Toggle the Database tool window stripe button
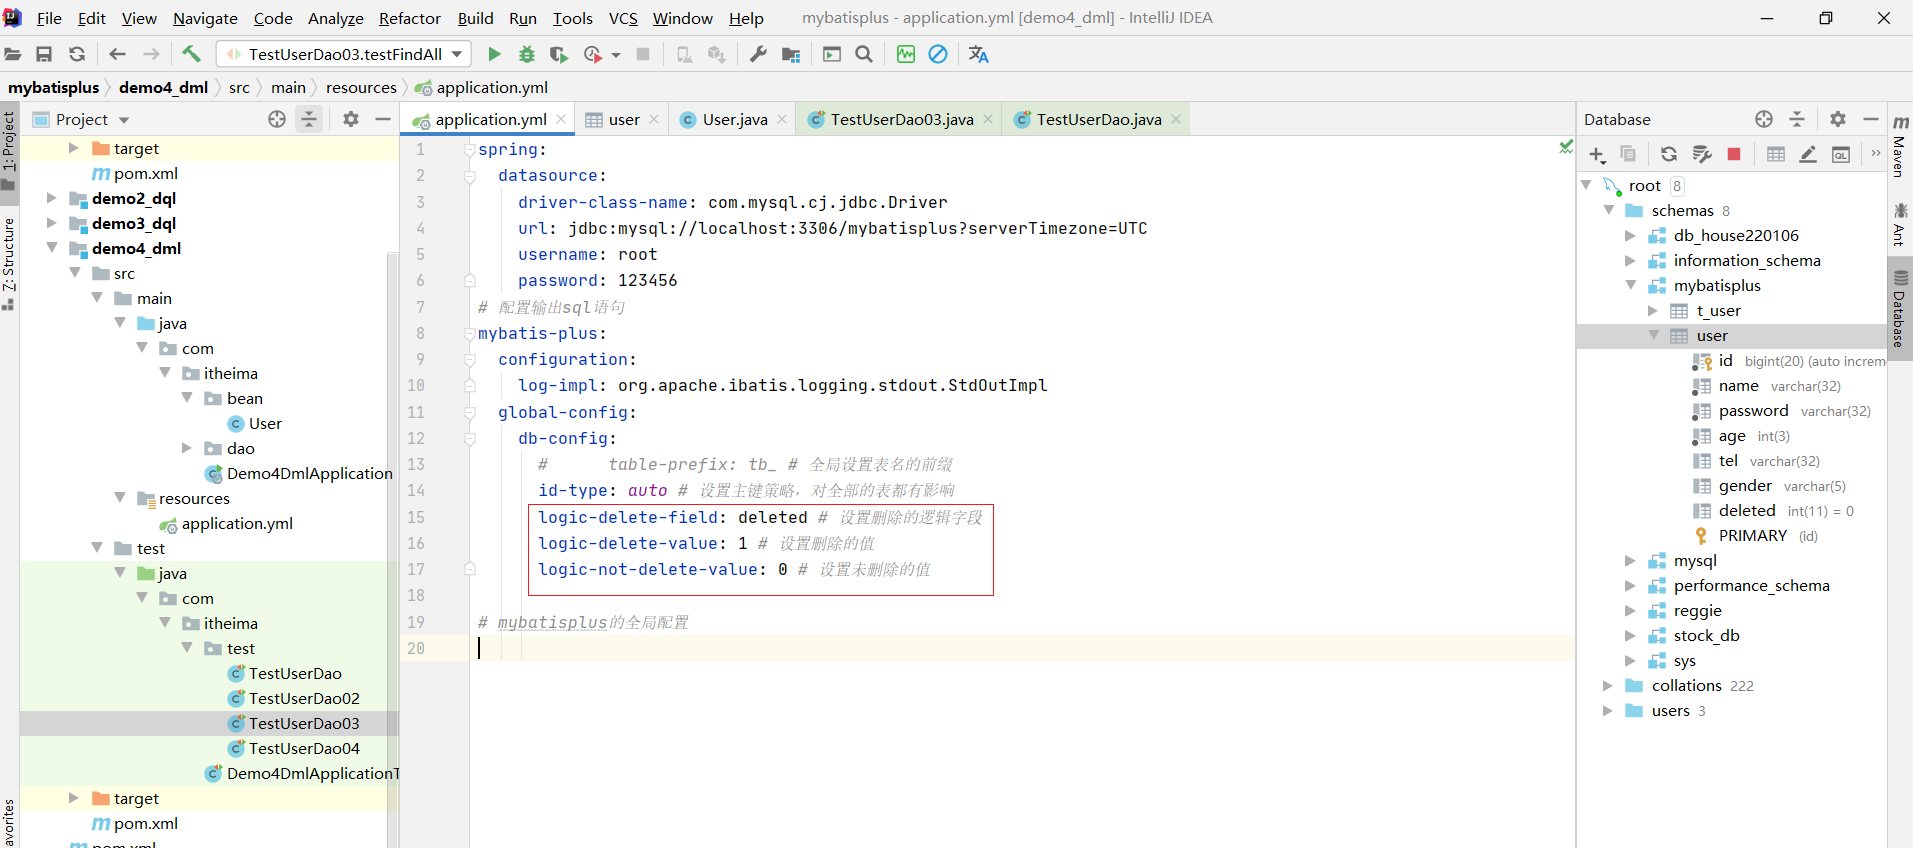The image size is (1913, 848). tap(1900, 308)
